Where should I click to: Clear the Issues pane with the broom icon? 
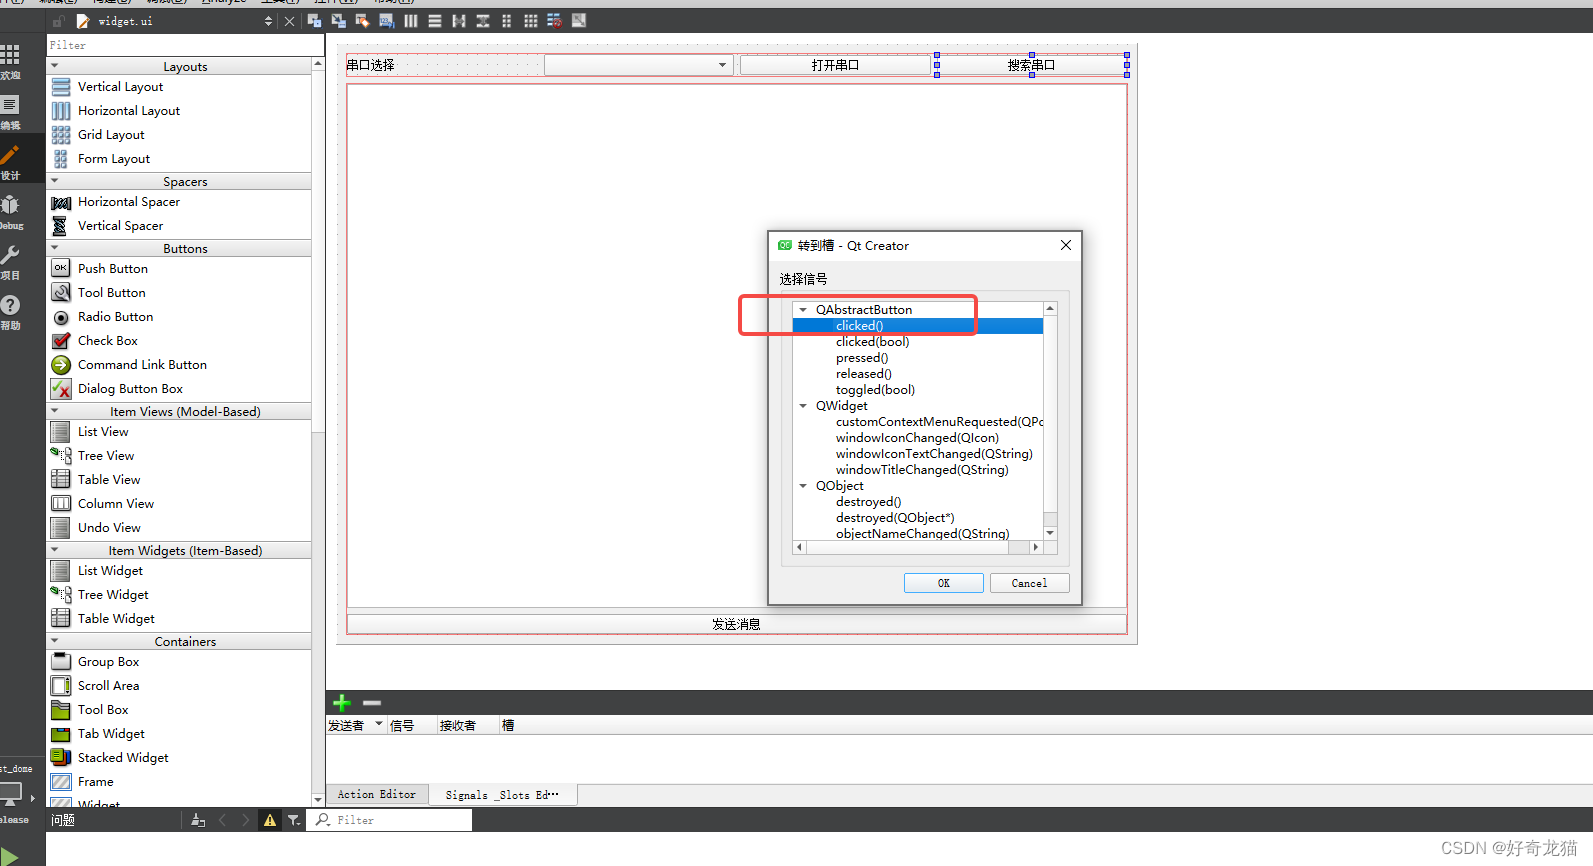[x=198, y=820]
